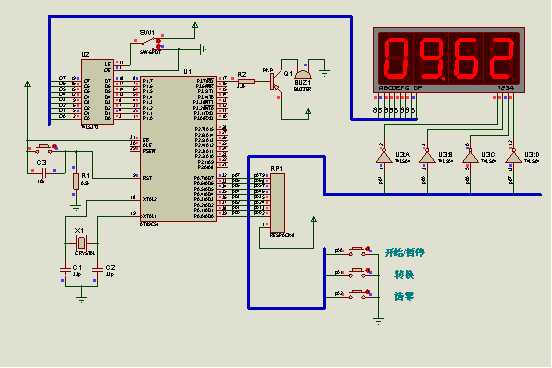552x368 pixels.
Task: Select the U3:D inverter gate
Action: [513, 156]
